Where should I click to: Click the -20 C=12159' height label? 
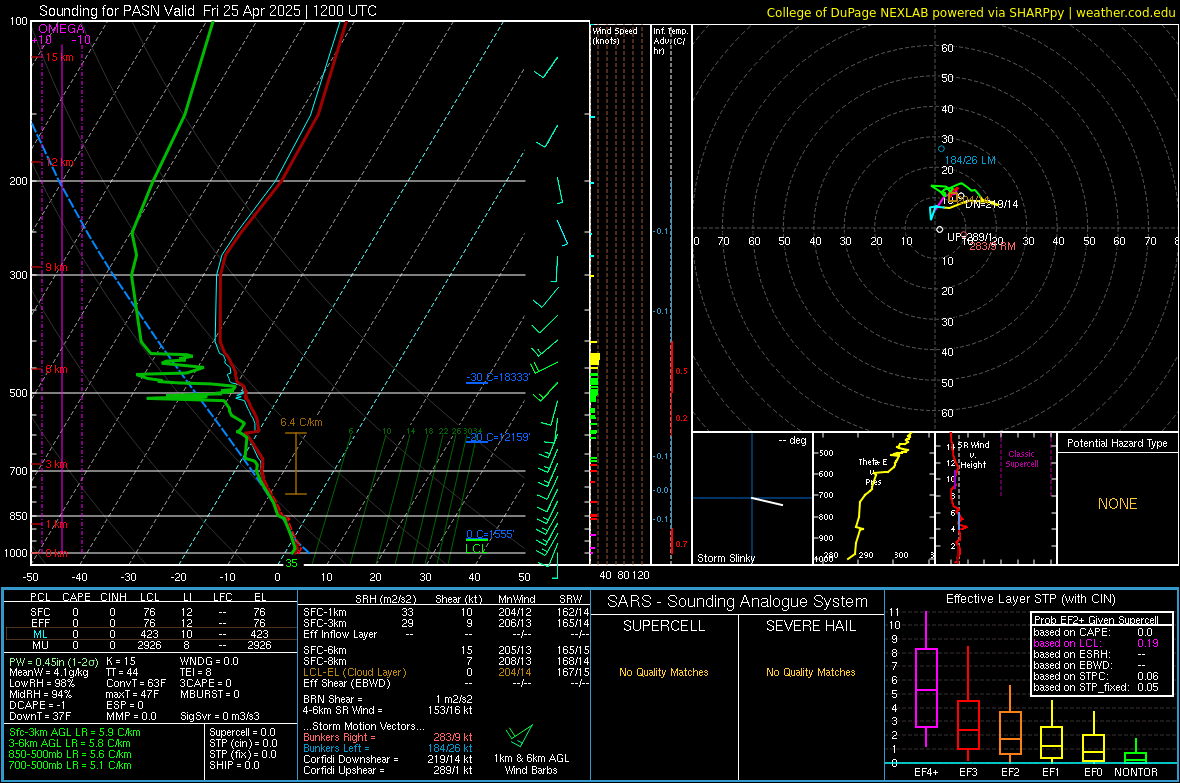[498, 437]
